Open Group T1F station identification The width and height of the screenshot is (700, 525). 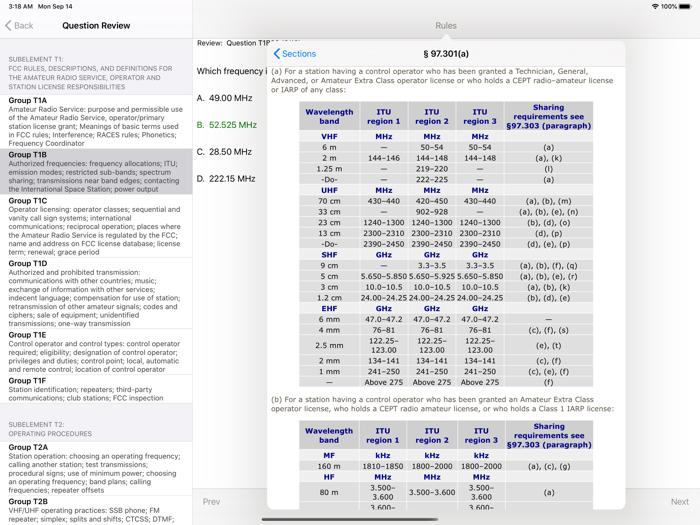pos(96,389)
